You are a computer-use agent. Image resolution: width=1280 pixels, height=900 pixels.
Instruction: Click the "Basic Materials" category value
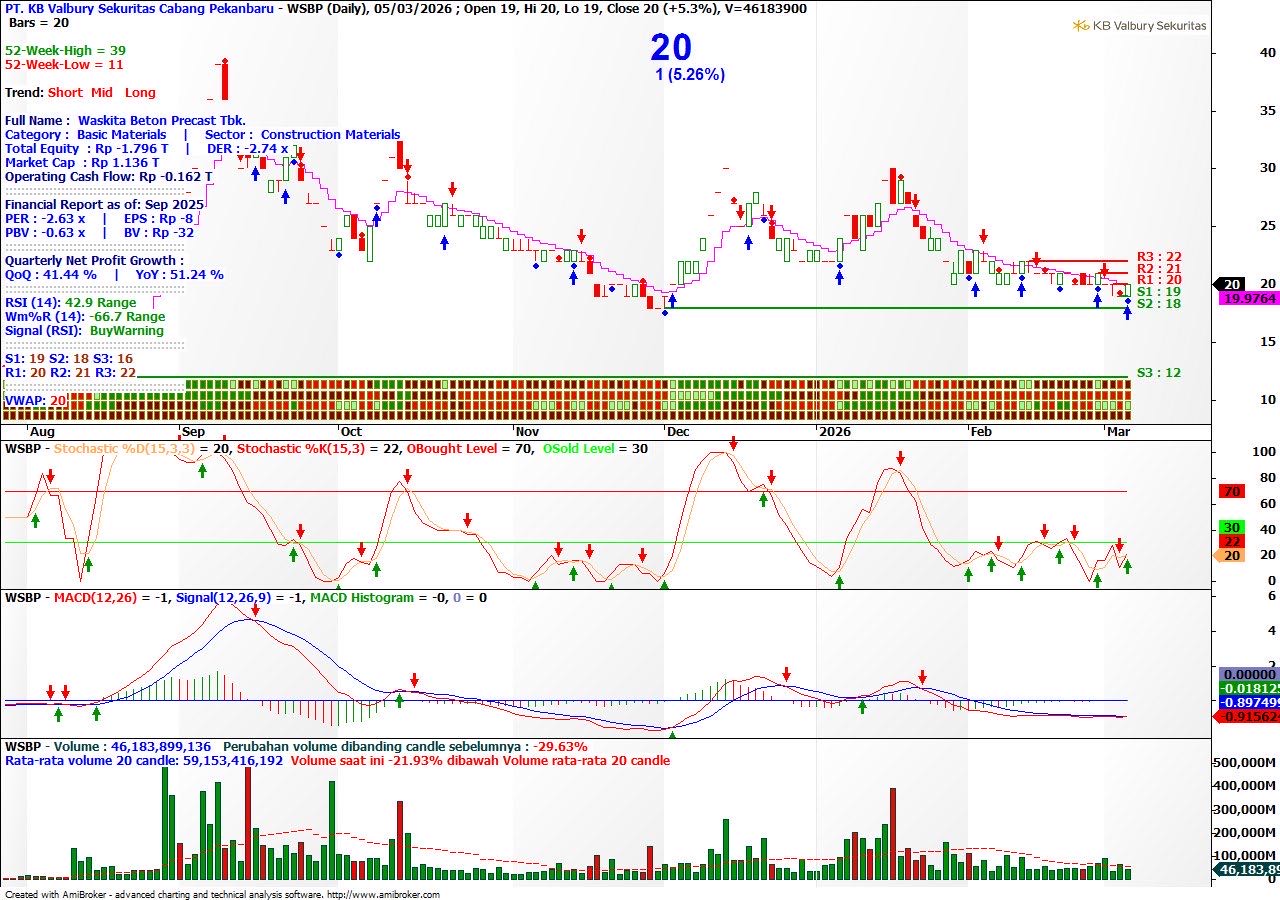click(122, 134)
